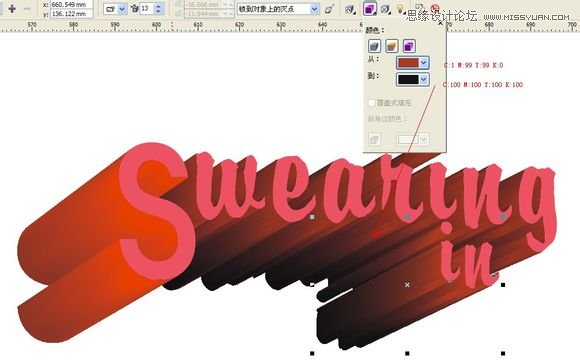Click the bottom-left black selection handle

pos(312,353)
